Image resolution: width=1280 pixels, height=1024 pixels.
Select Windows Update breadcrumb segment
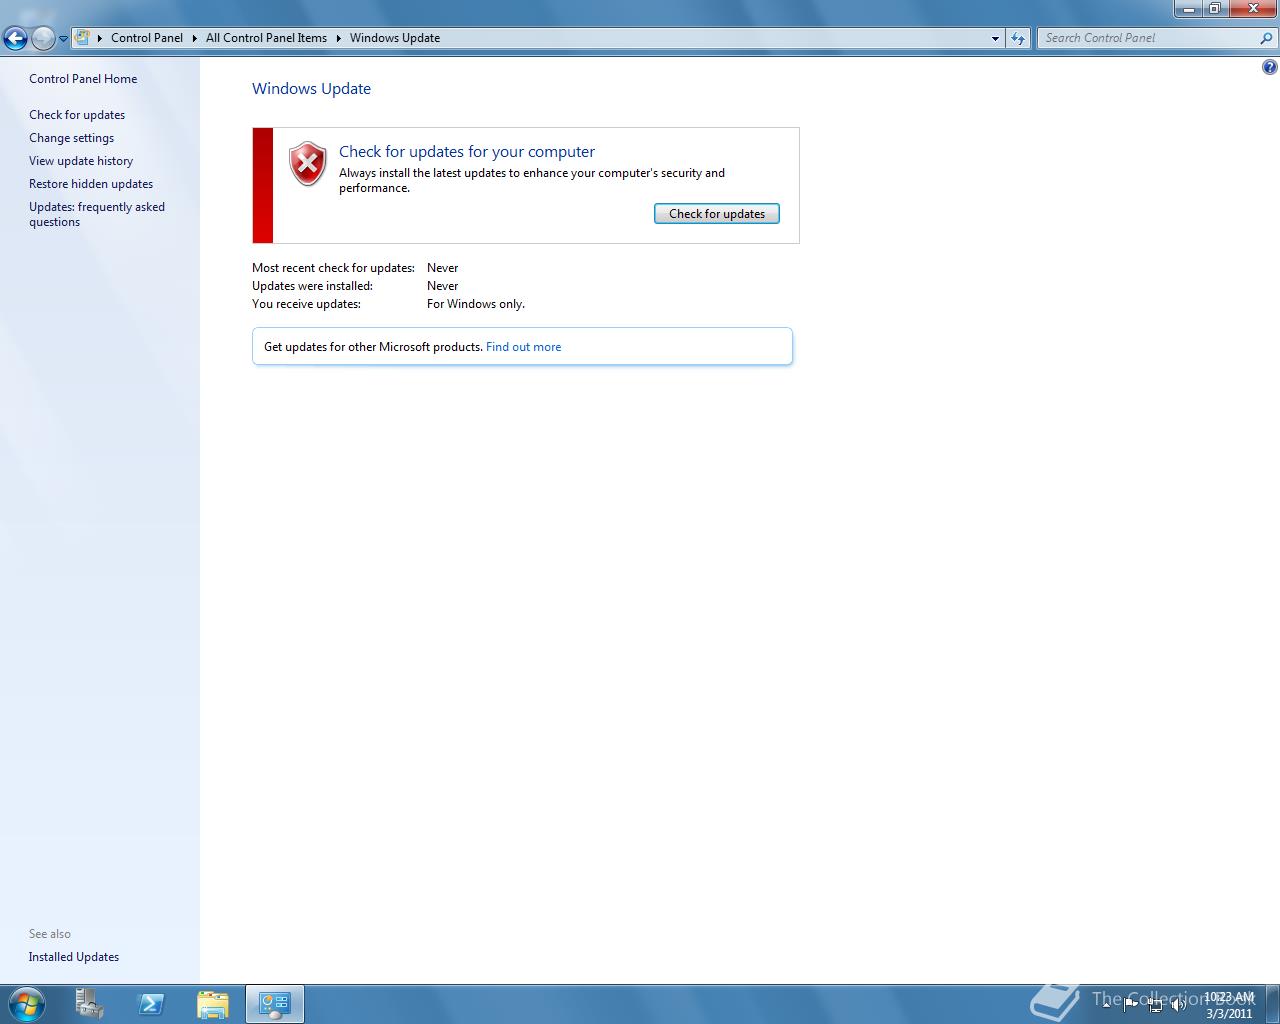[x=395, y=38]
